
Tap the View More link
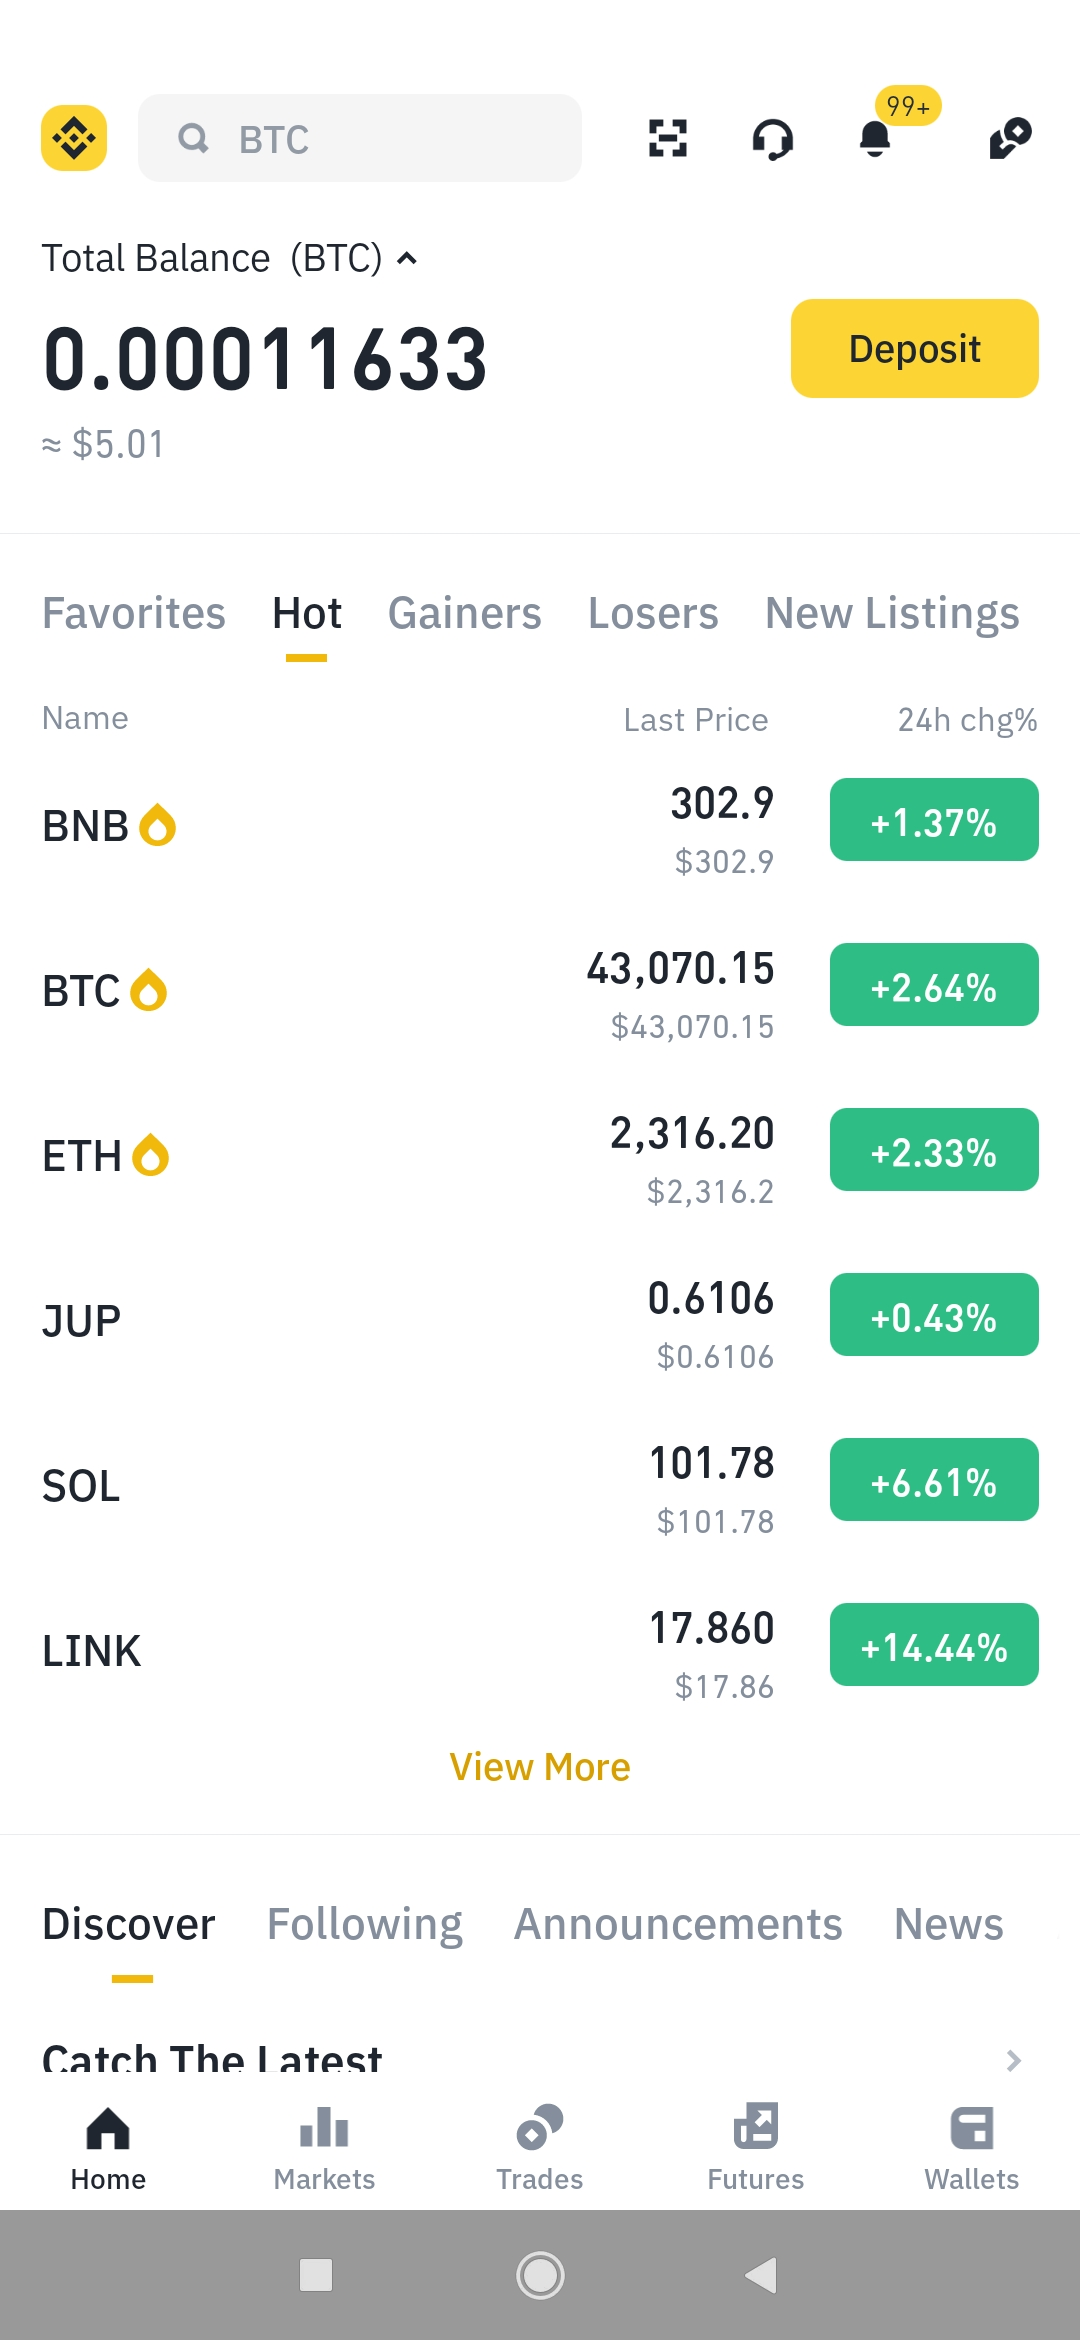point(540,1767)
